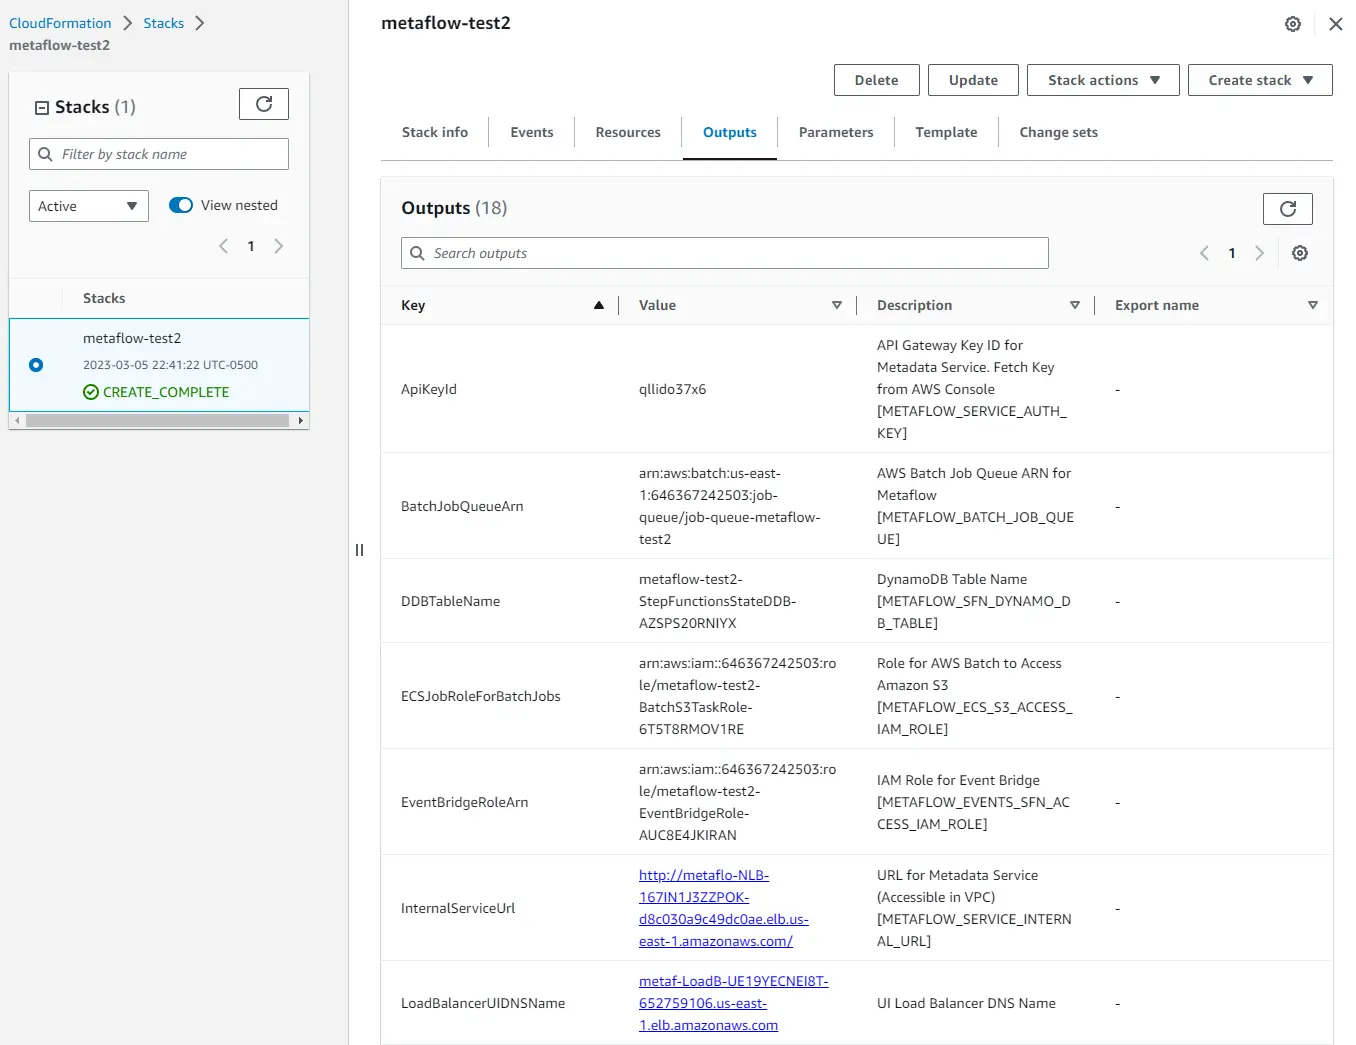Close the metaflow-test2 details panel

point(1336,24)
